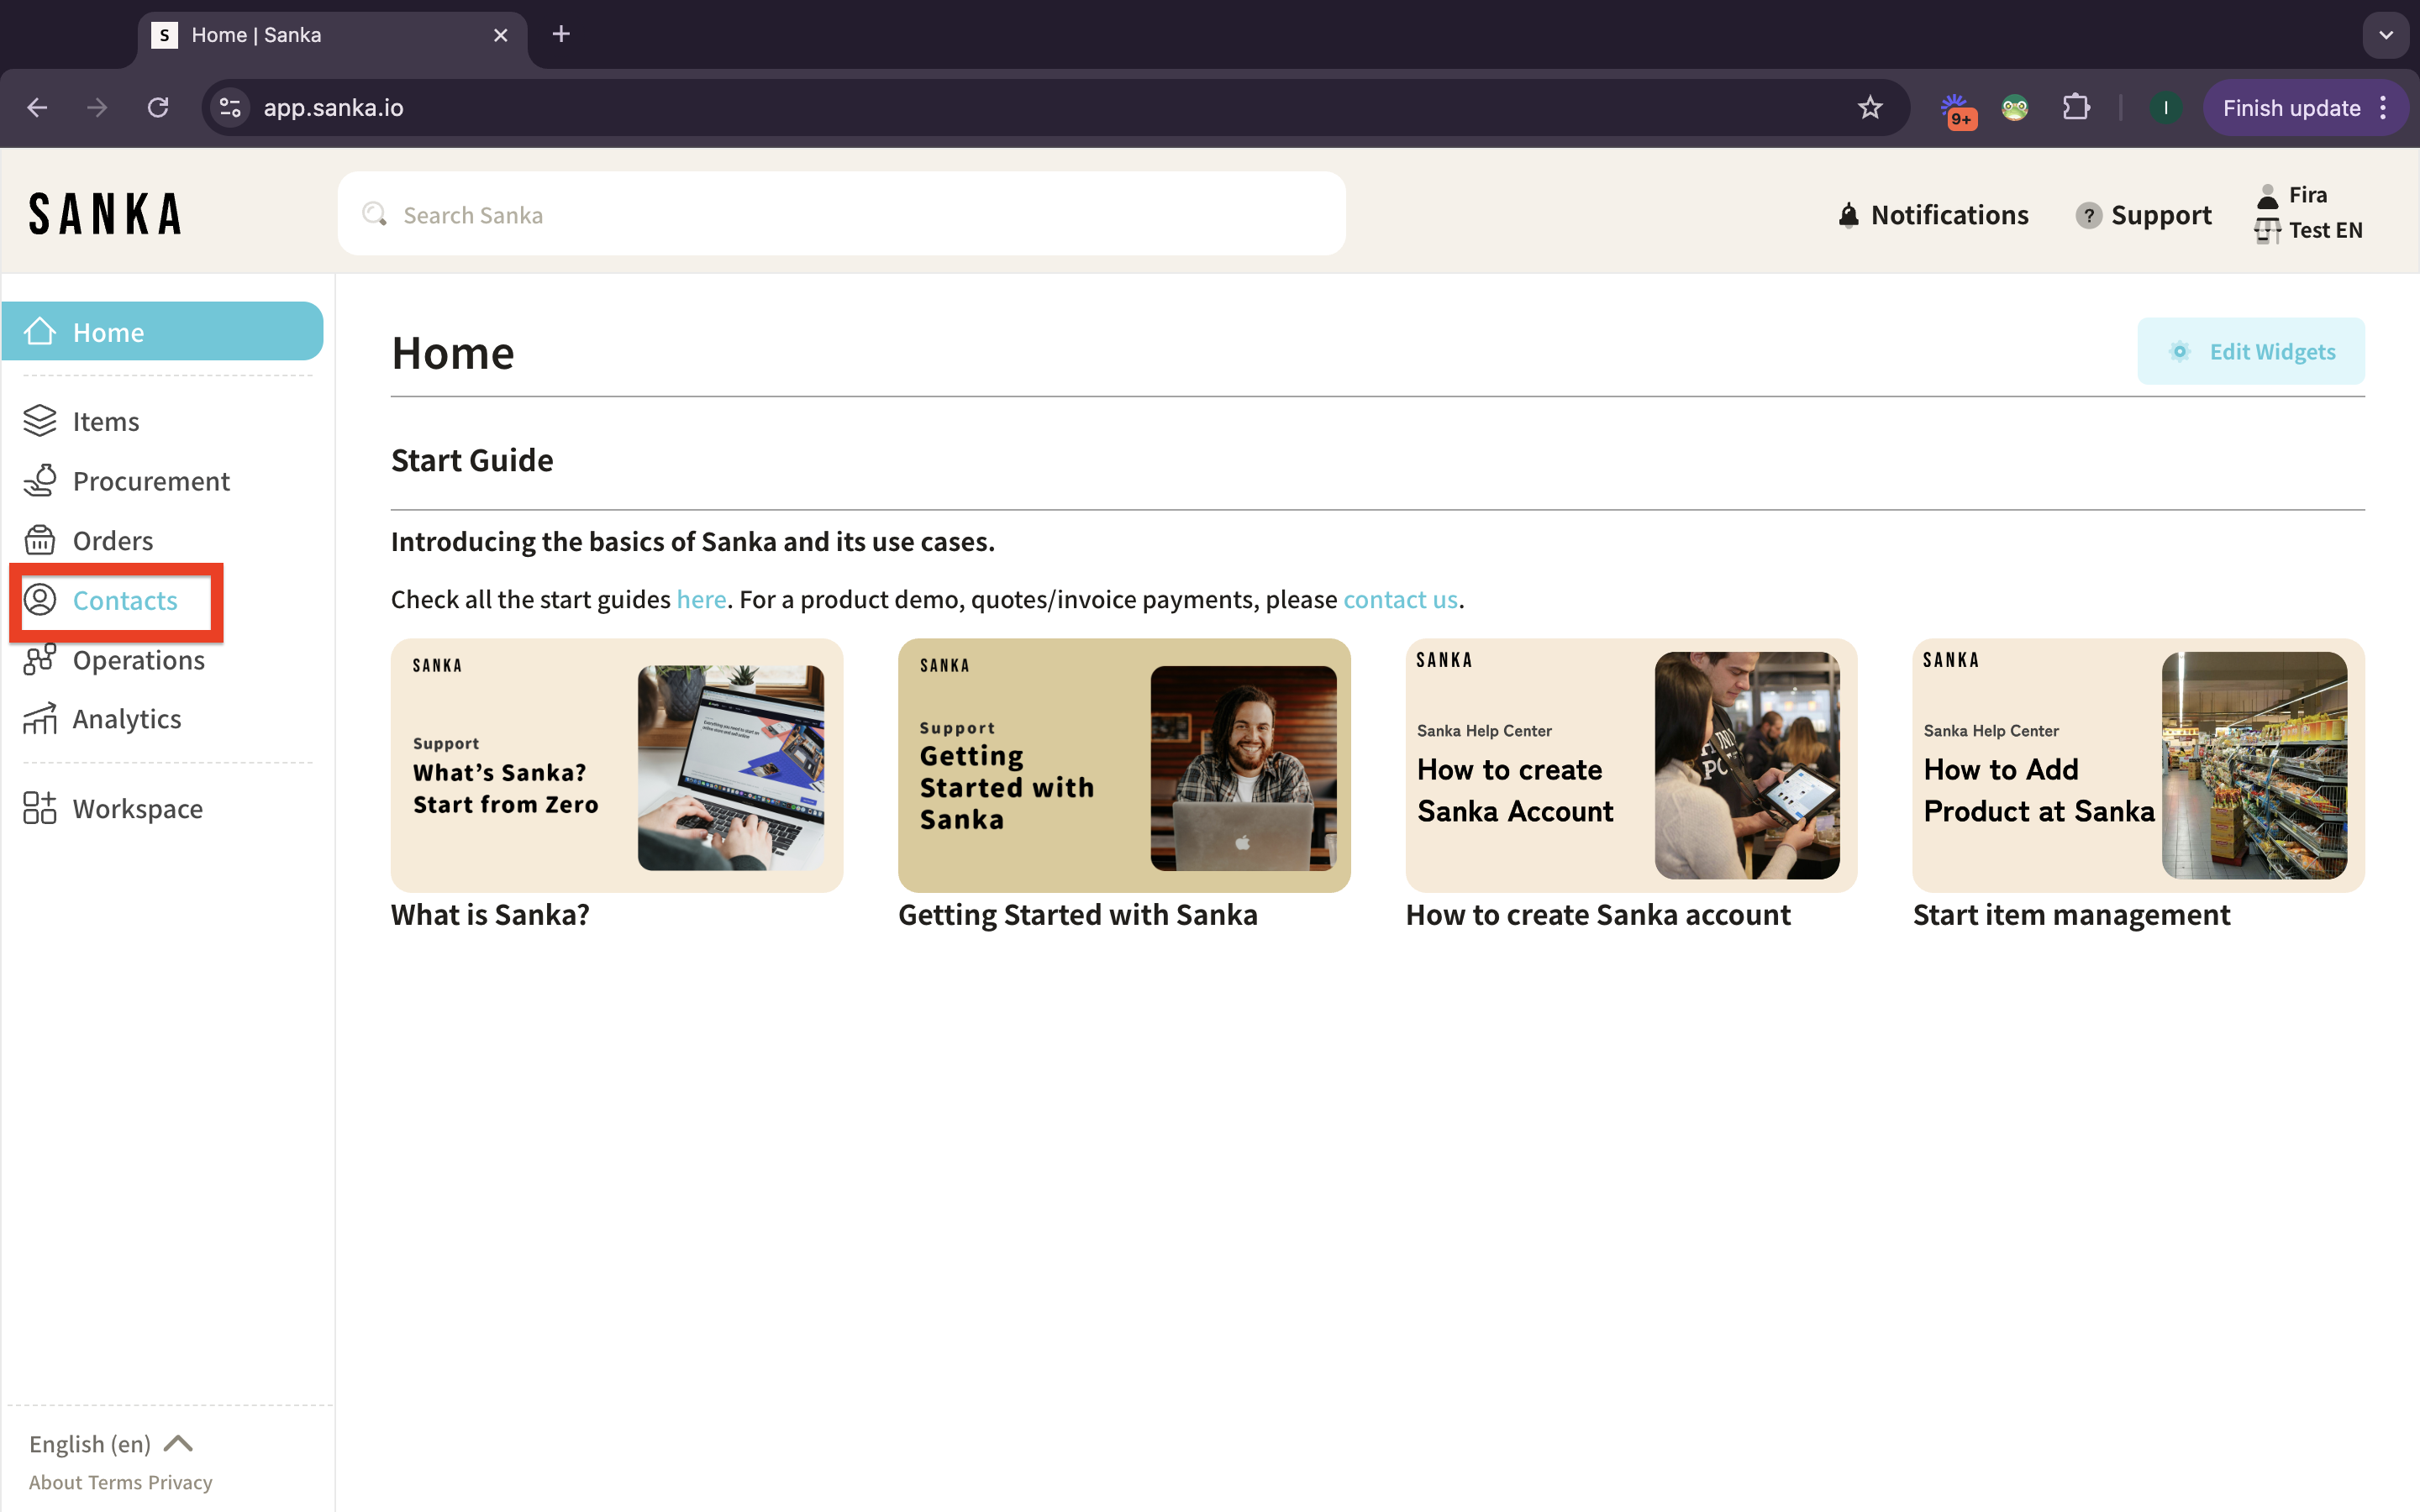
Task: Open the browser tab search chevron
Action: [x=2386, y=35]
